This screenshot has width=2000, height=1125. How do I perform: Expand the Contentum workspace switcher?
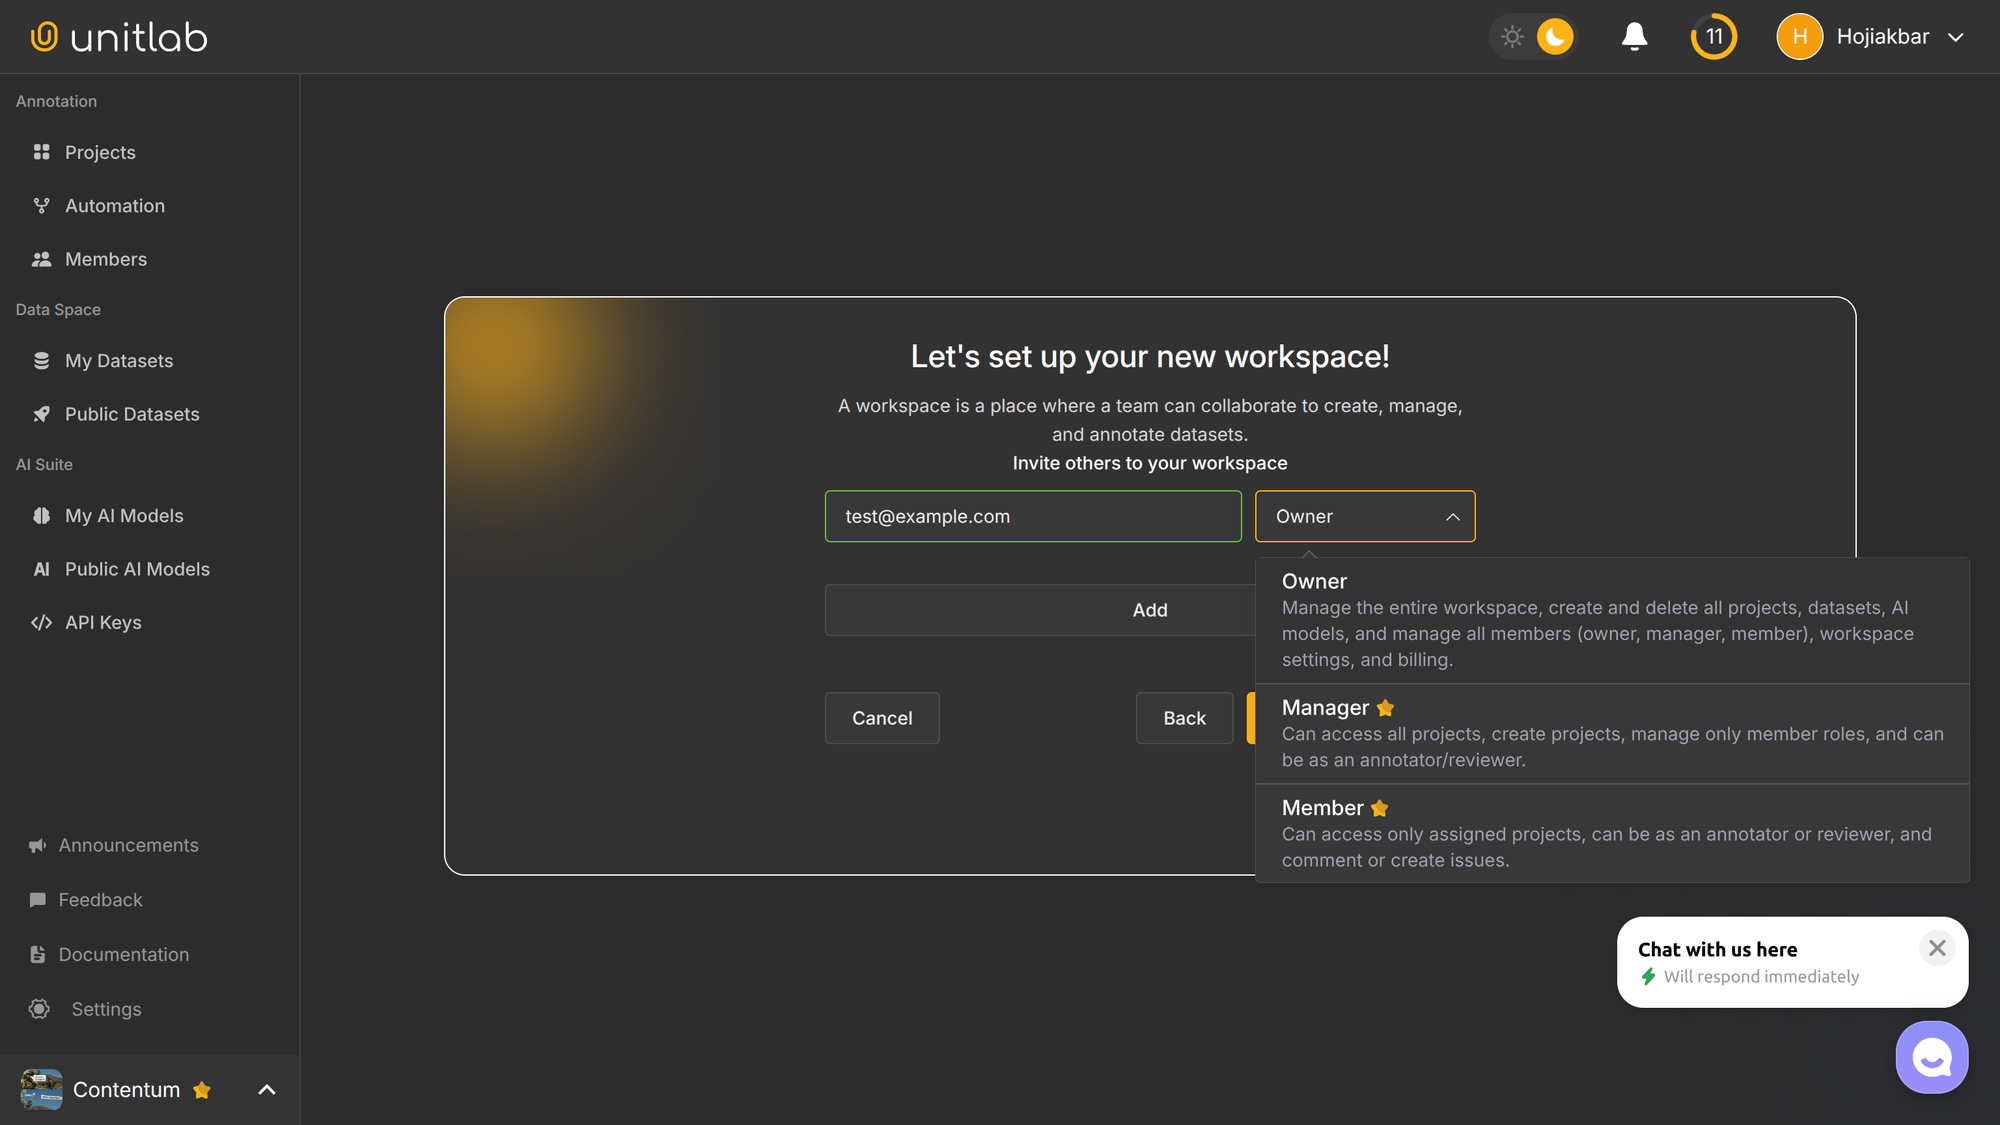click(266, 1090)
